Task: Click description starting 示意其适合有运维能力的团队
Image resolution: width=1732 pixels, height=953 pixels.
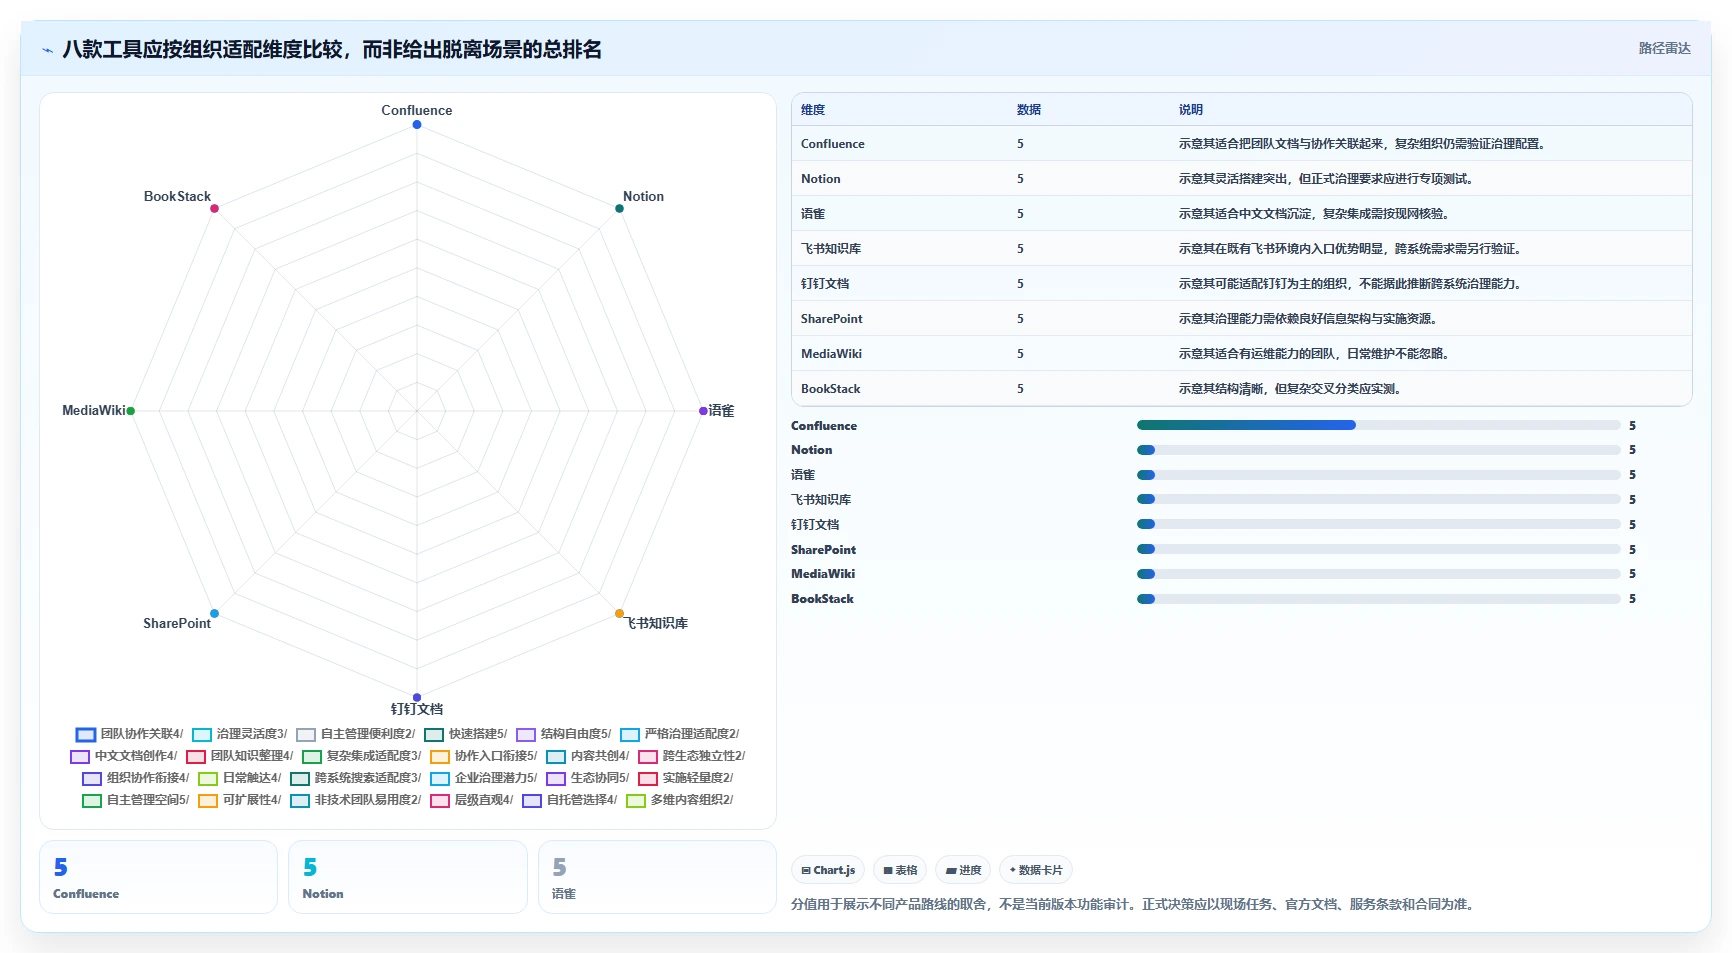Action: click(x=1314, y=354)
